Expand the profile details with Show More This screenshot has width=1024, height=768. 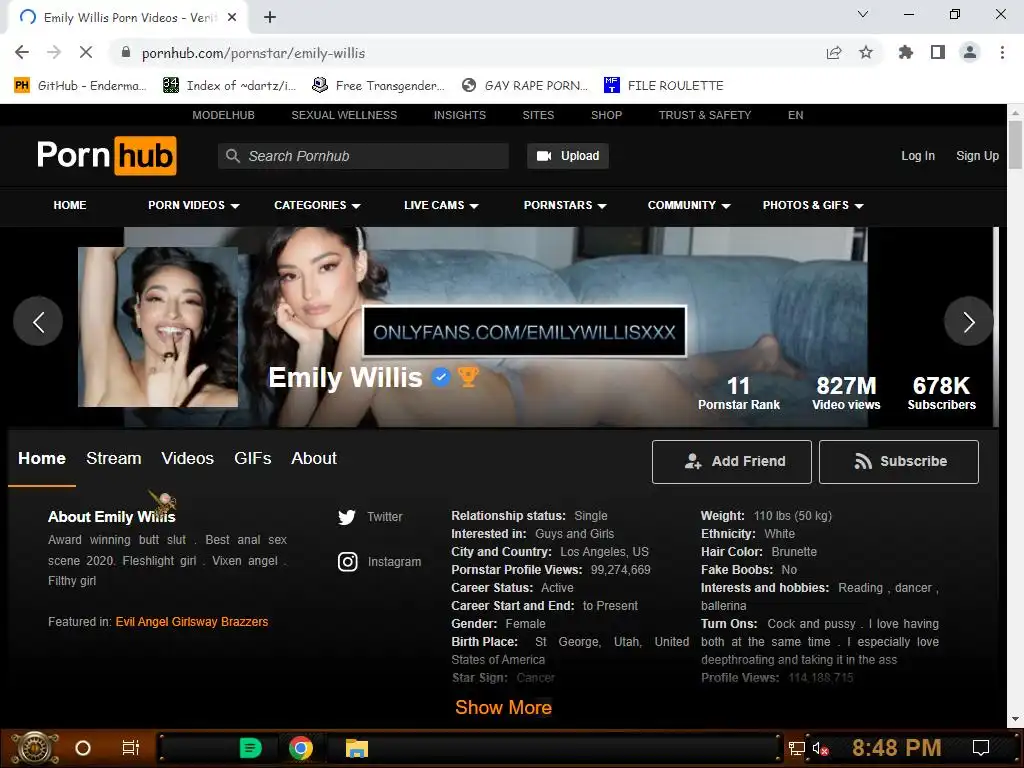[x=504, y=707]
